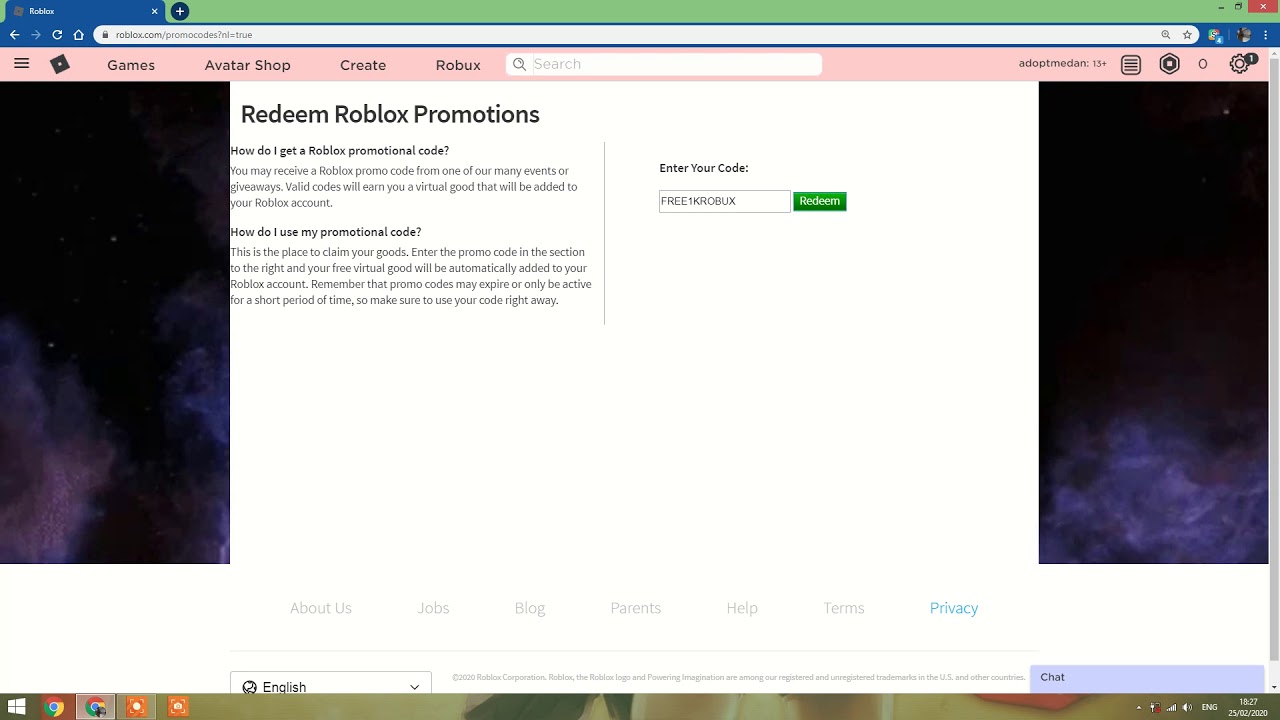Click the page vertical scrollbar
The width and height of the screenshot is (1280, 720).
pyautogui.click(x=1274, y=360)
